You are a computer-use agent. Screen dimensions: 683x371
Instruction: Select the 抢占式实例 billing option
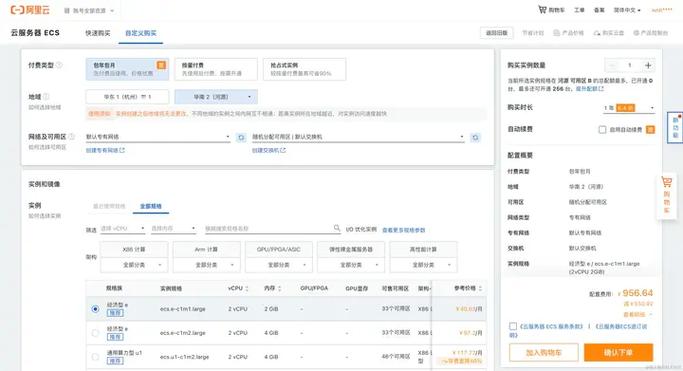click(x=304, y=69)
